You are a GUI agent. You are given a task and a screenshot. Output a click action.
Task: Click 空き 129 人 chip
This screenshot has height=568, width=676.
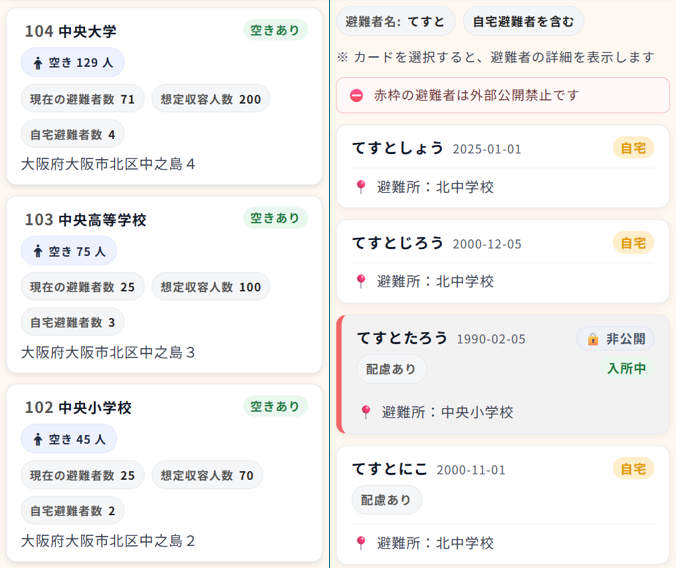point(73,63)
